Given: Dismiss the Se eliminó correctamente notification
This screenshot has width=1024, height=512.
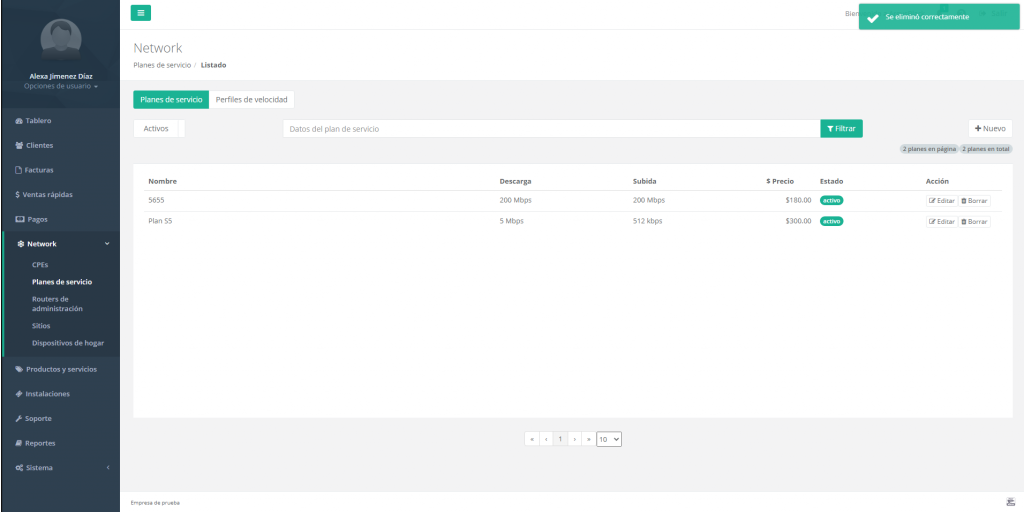Looking at the screenshot, I should 938,17.
